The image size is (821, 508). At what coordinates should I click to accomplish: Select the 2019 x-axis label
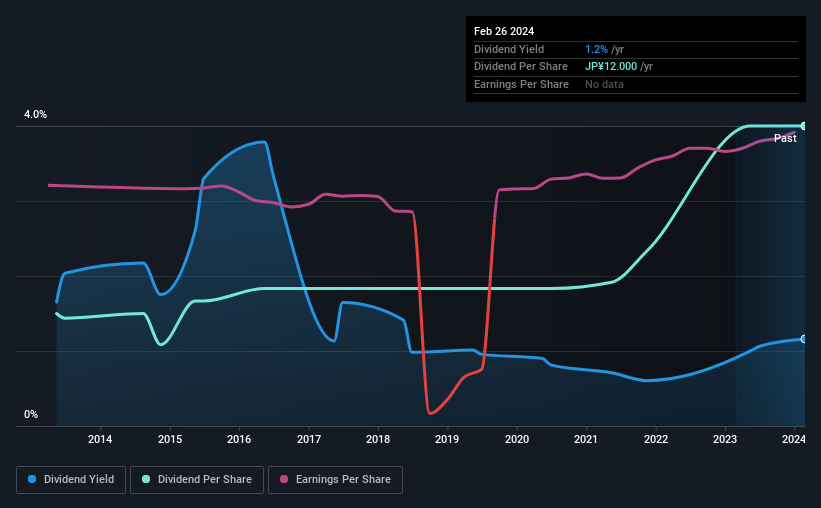[447, 439]
